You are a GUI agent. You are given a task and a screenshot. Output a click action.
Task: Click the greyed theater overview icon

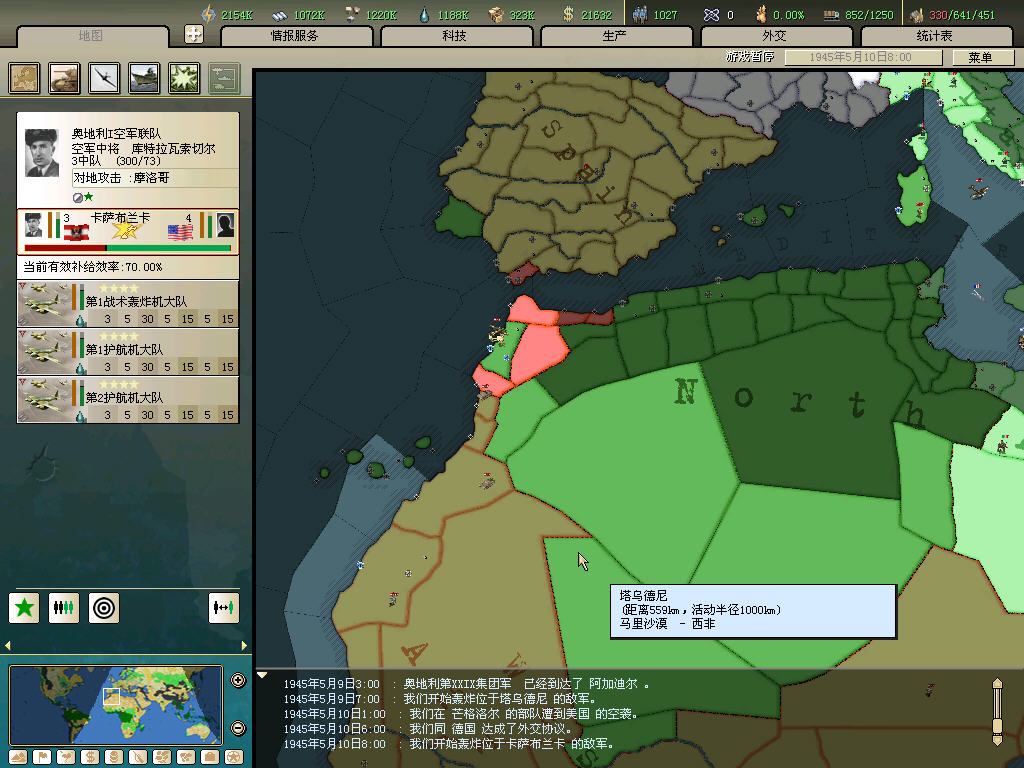point(224,78)
